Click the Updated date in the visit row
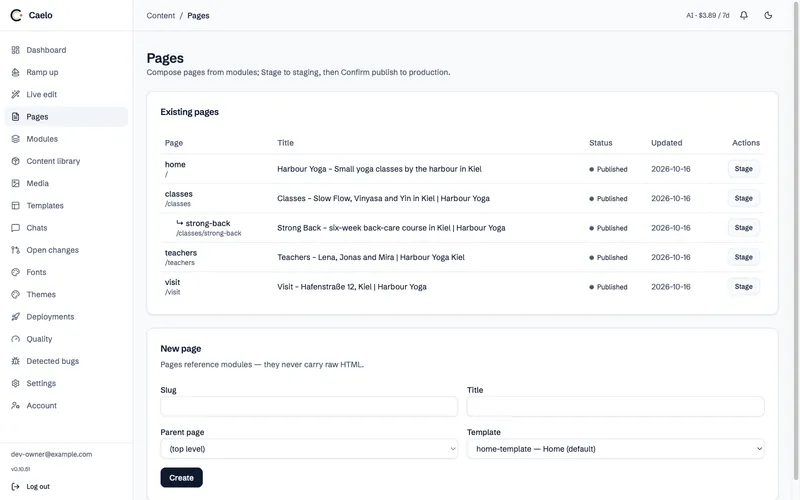Viewport: 800px width, 500px height. point(670,287)
